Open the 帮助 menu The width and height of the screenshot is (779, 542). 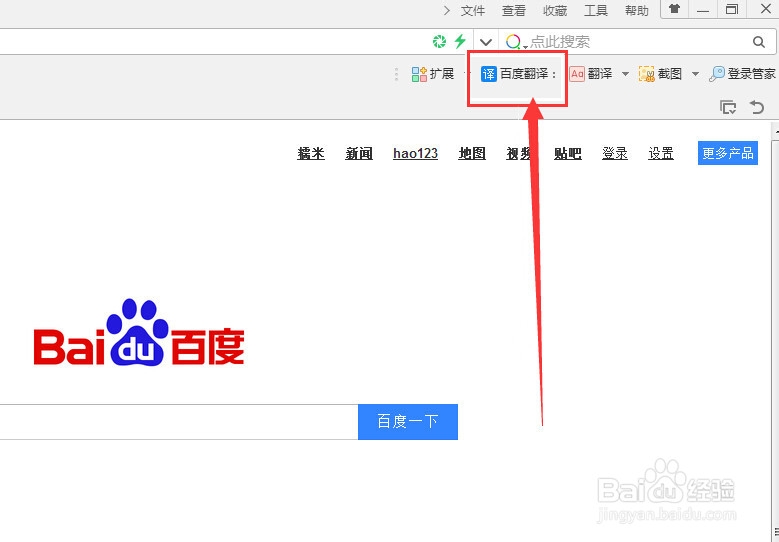tap(636, 10)
